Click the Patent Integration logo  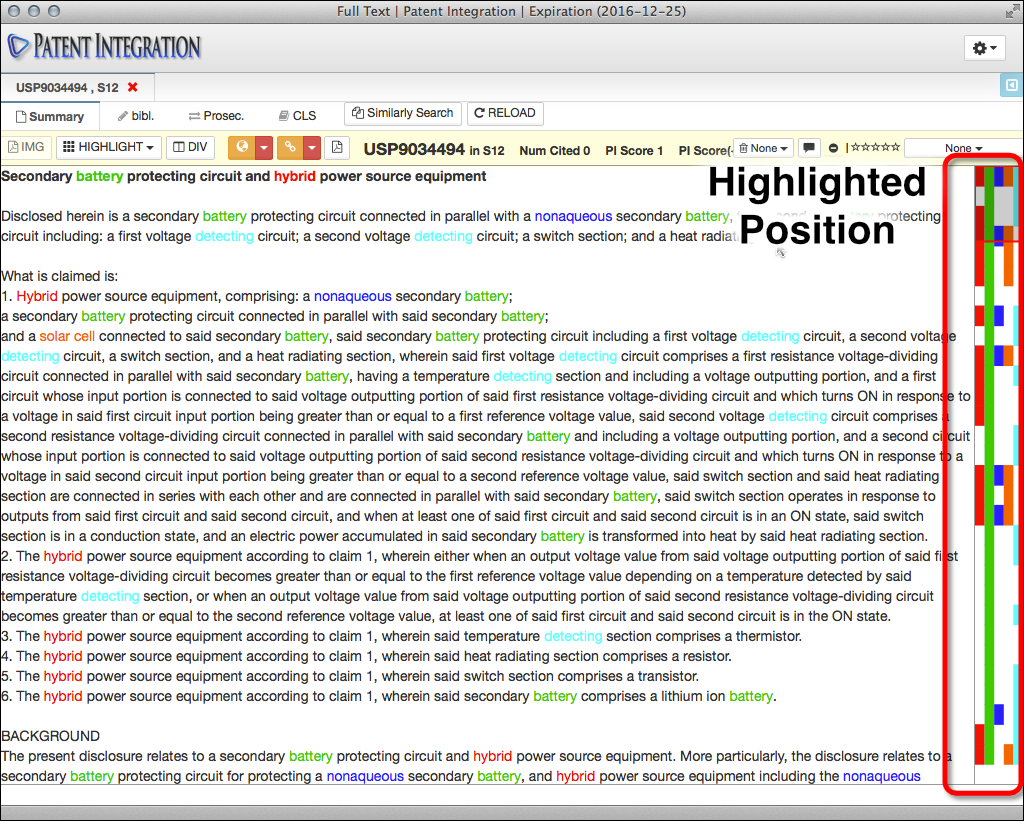click(x=104, y=47)
